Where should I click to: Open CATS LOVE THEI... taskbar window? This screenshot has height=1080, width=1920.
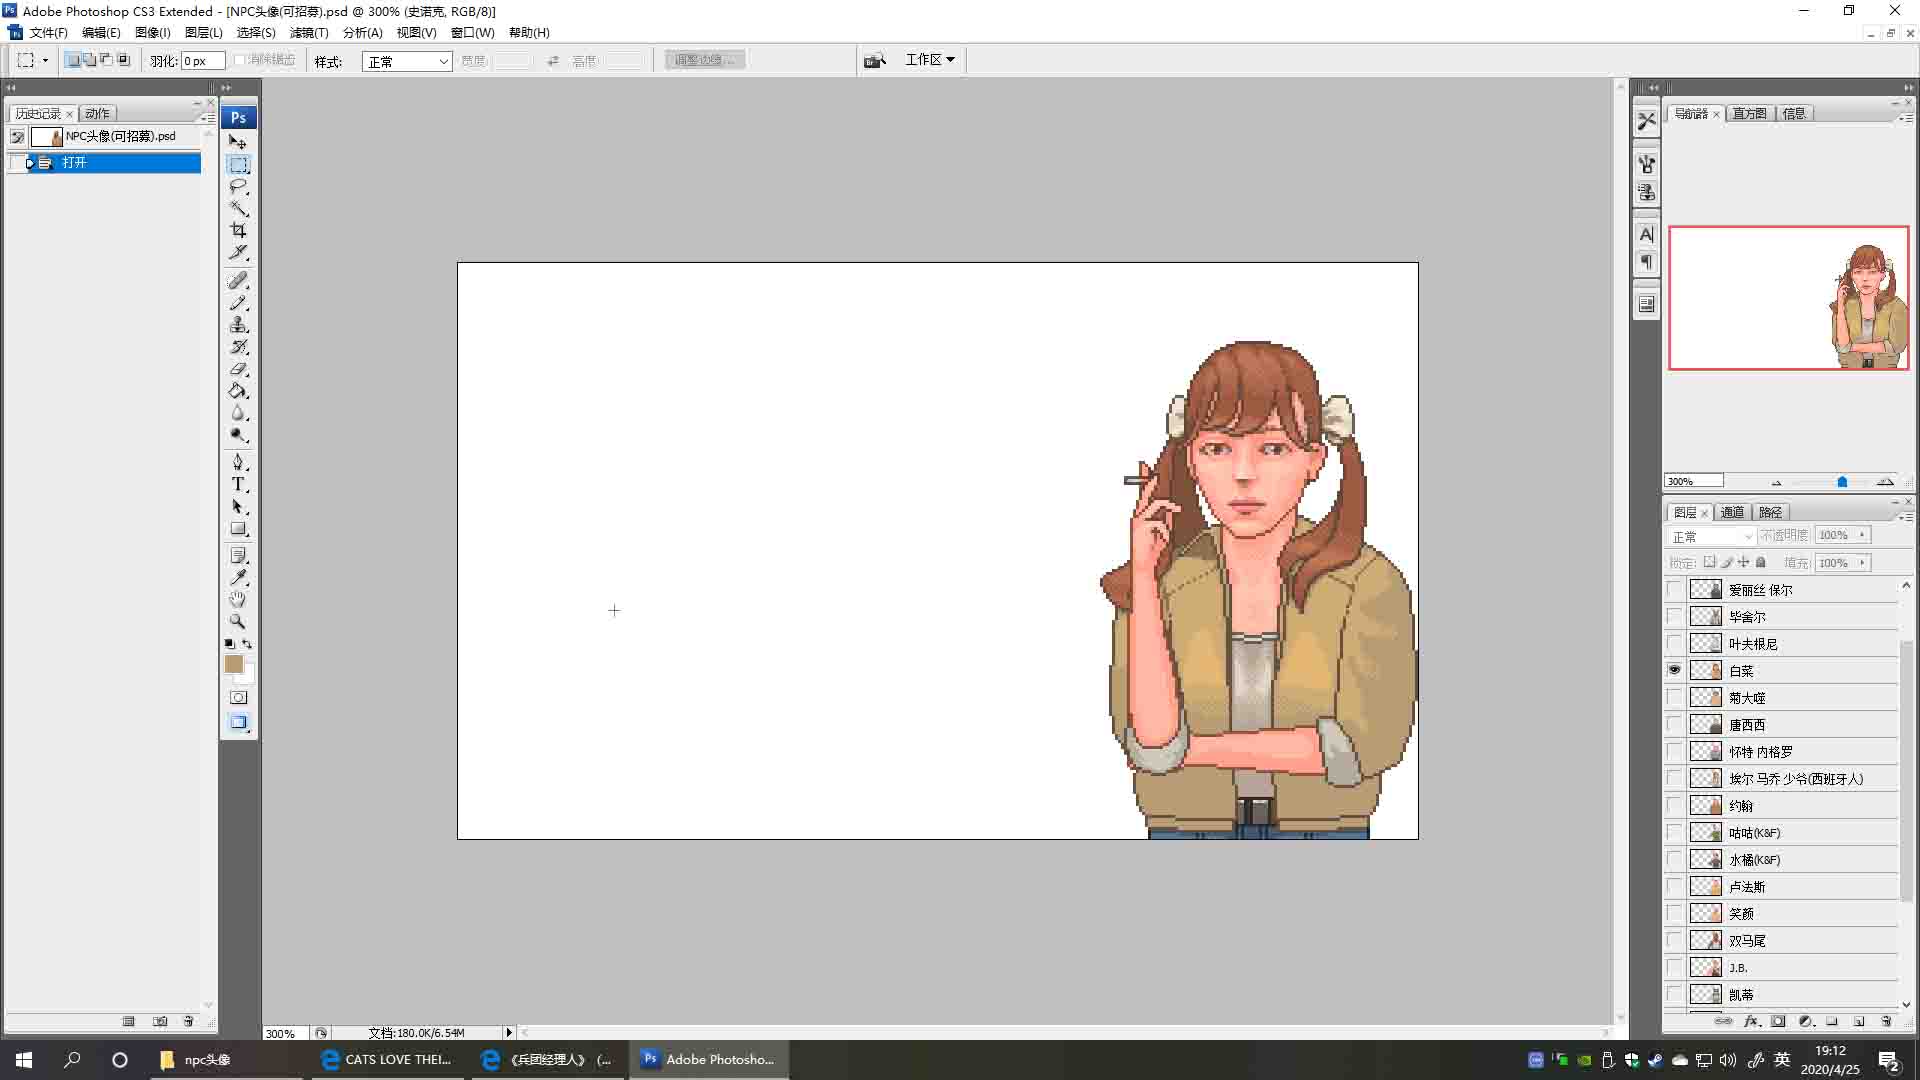386,1059
